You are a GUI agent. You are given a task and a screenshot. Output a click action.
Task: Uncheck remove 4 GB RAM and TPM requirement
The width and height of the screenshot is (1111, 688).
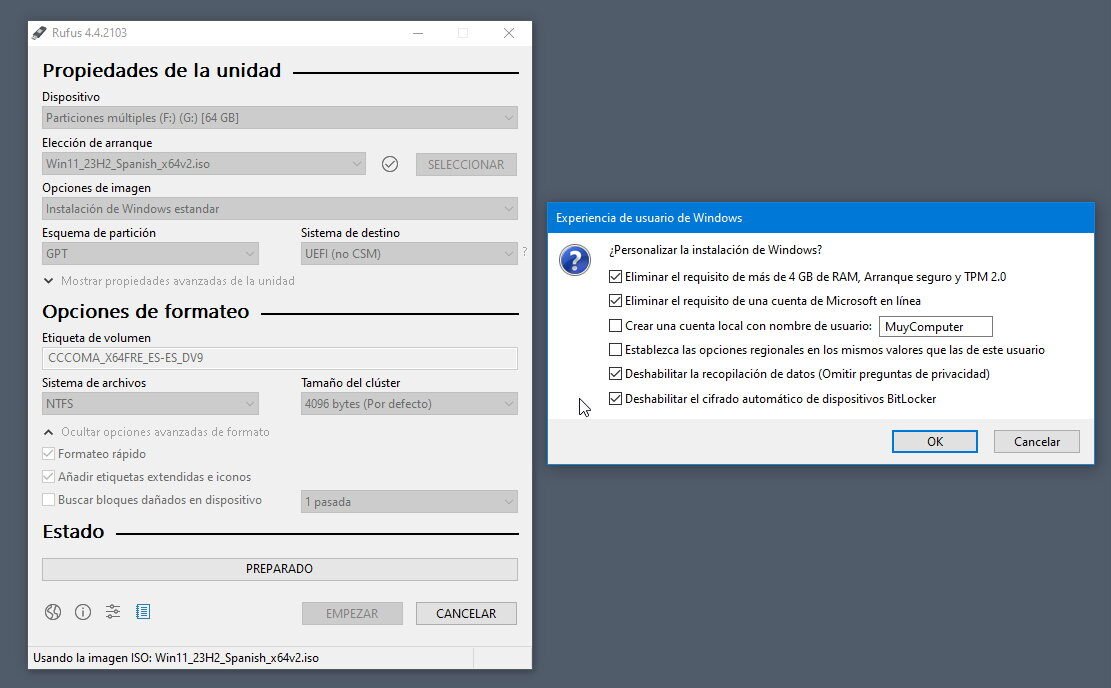615,276
